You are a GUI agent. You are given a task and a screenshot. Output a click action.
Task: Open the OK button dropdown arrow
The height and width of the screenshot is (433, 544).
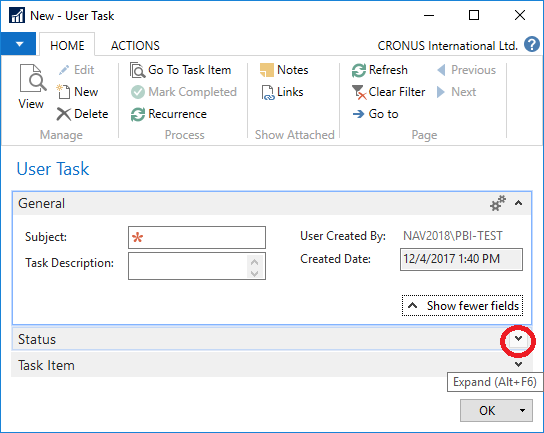pyautogui.click(x=522, y=411)
